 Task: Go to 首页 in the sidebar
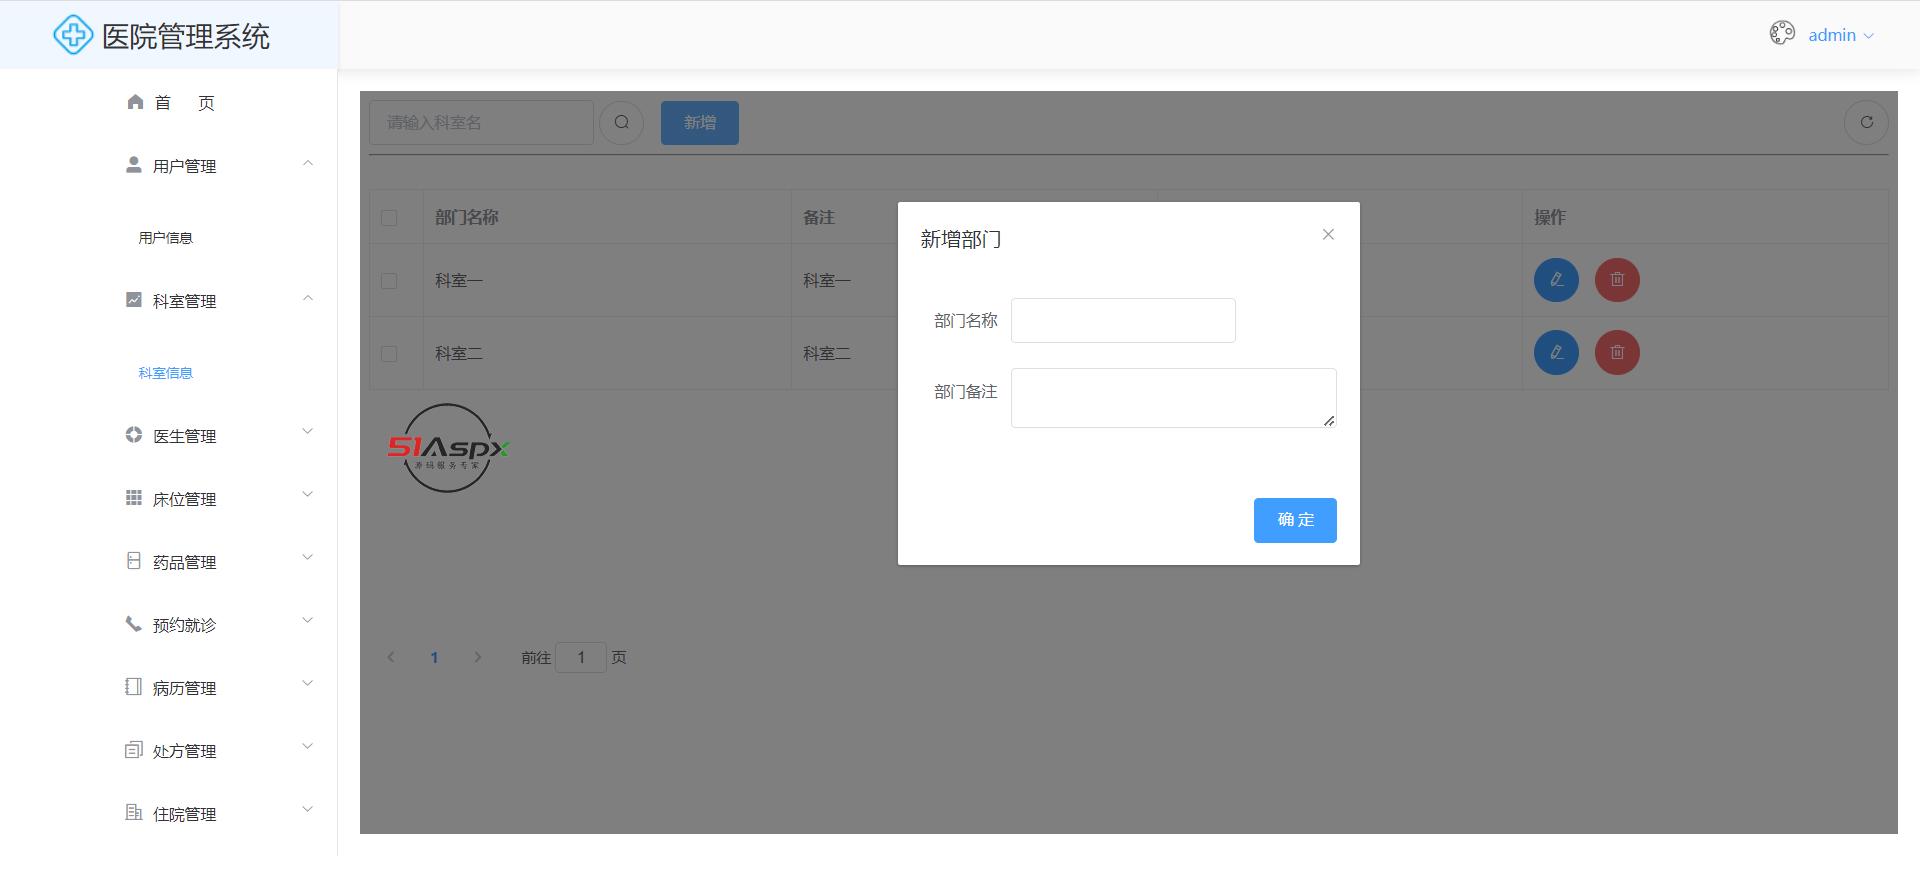(x=171, y=103)
